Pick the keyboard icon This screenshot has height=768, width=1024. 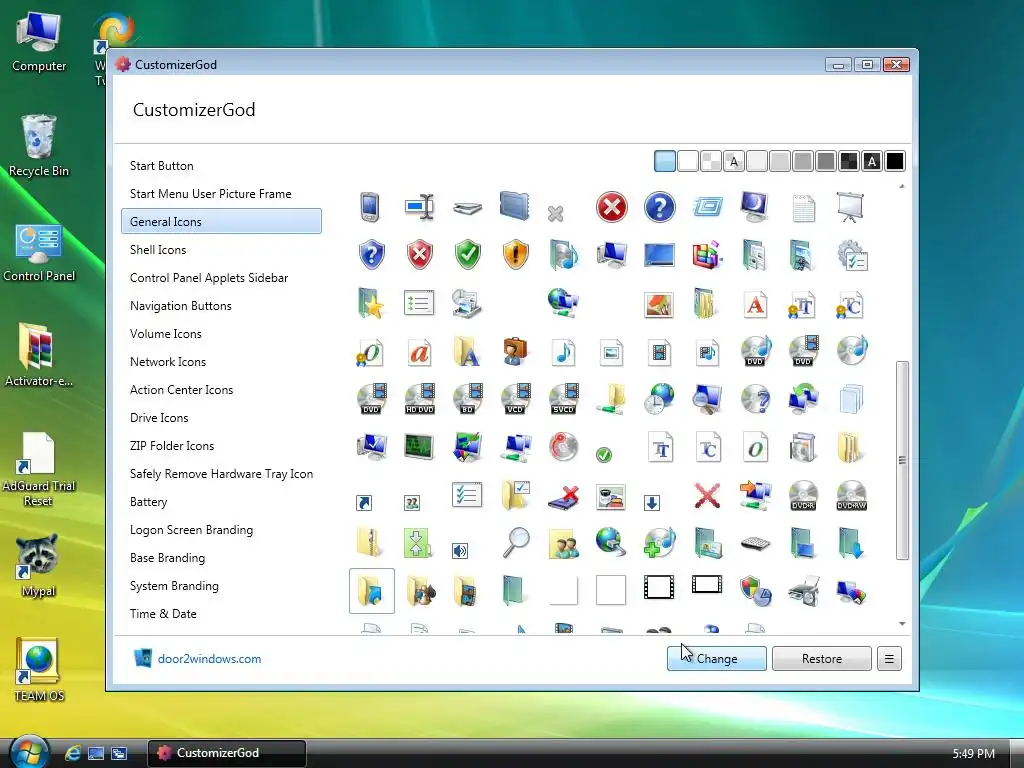tap(755, 543)
